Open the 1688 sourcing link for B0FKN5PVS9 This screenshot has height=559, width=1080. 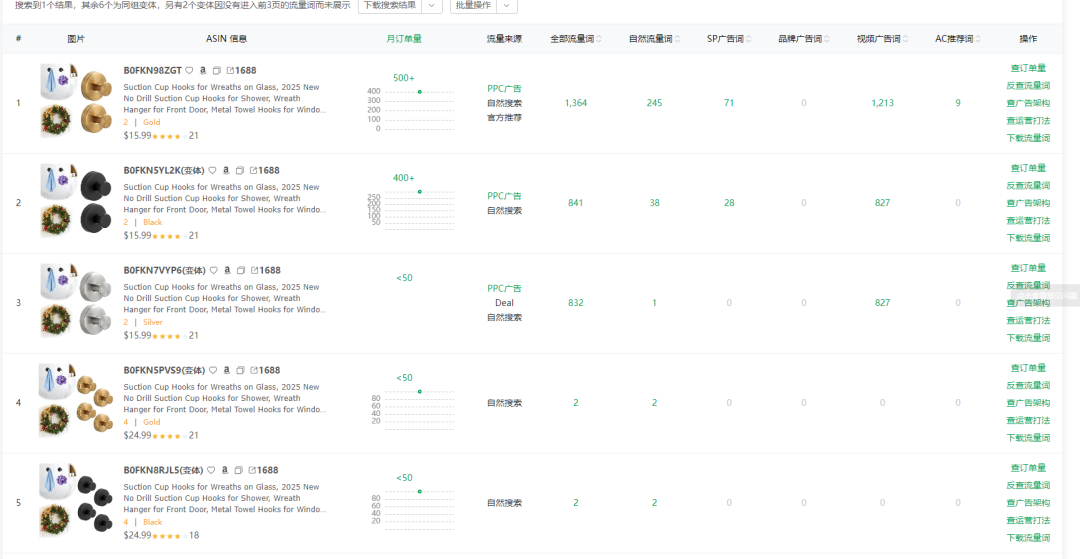pyautogui.click(x=265, y=370)
